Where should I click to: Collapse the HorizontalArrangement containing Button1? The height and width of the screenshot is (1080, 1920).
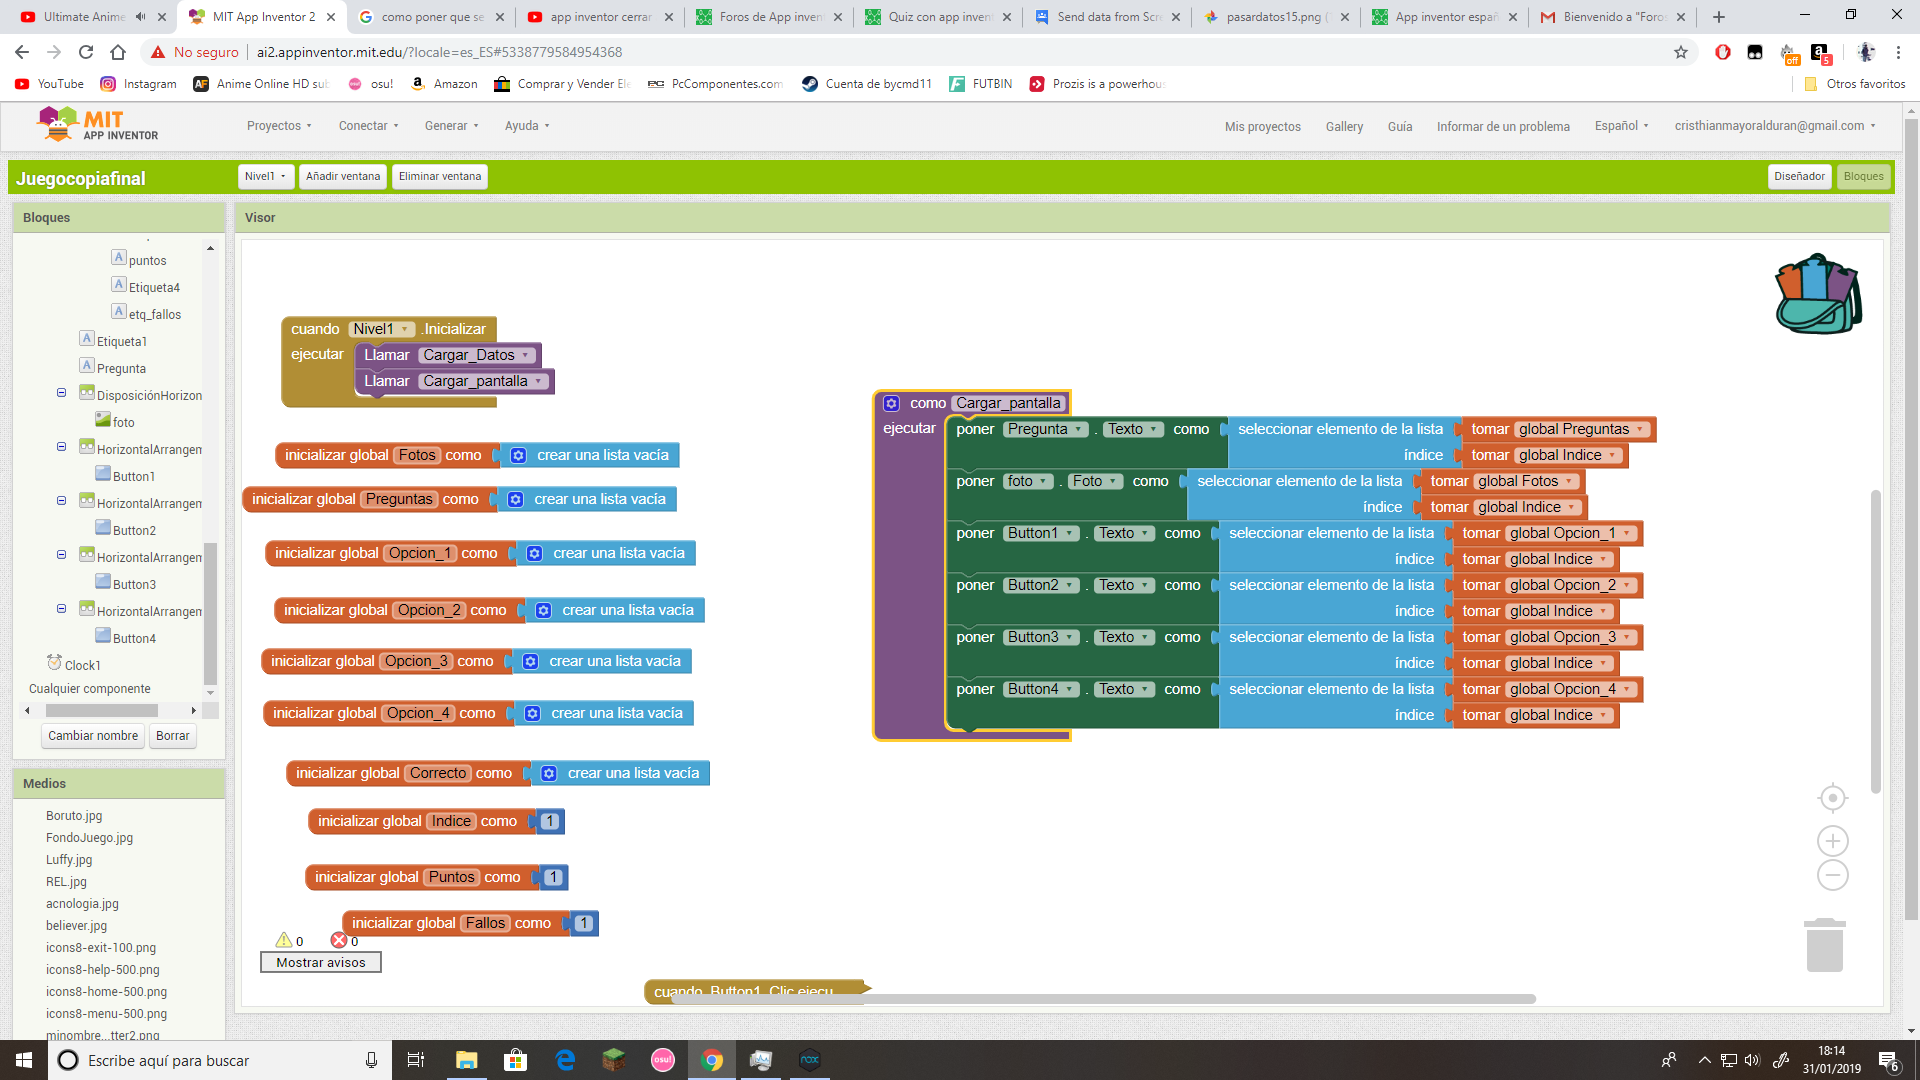[61, 448]
